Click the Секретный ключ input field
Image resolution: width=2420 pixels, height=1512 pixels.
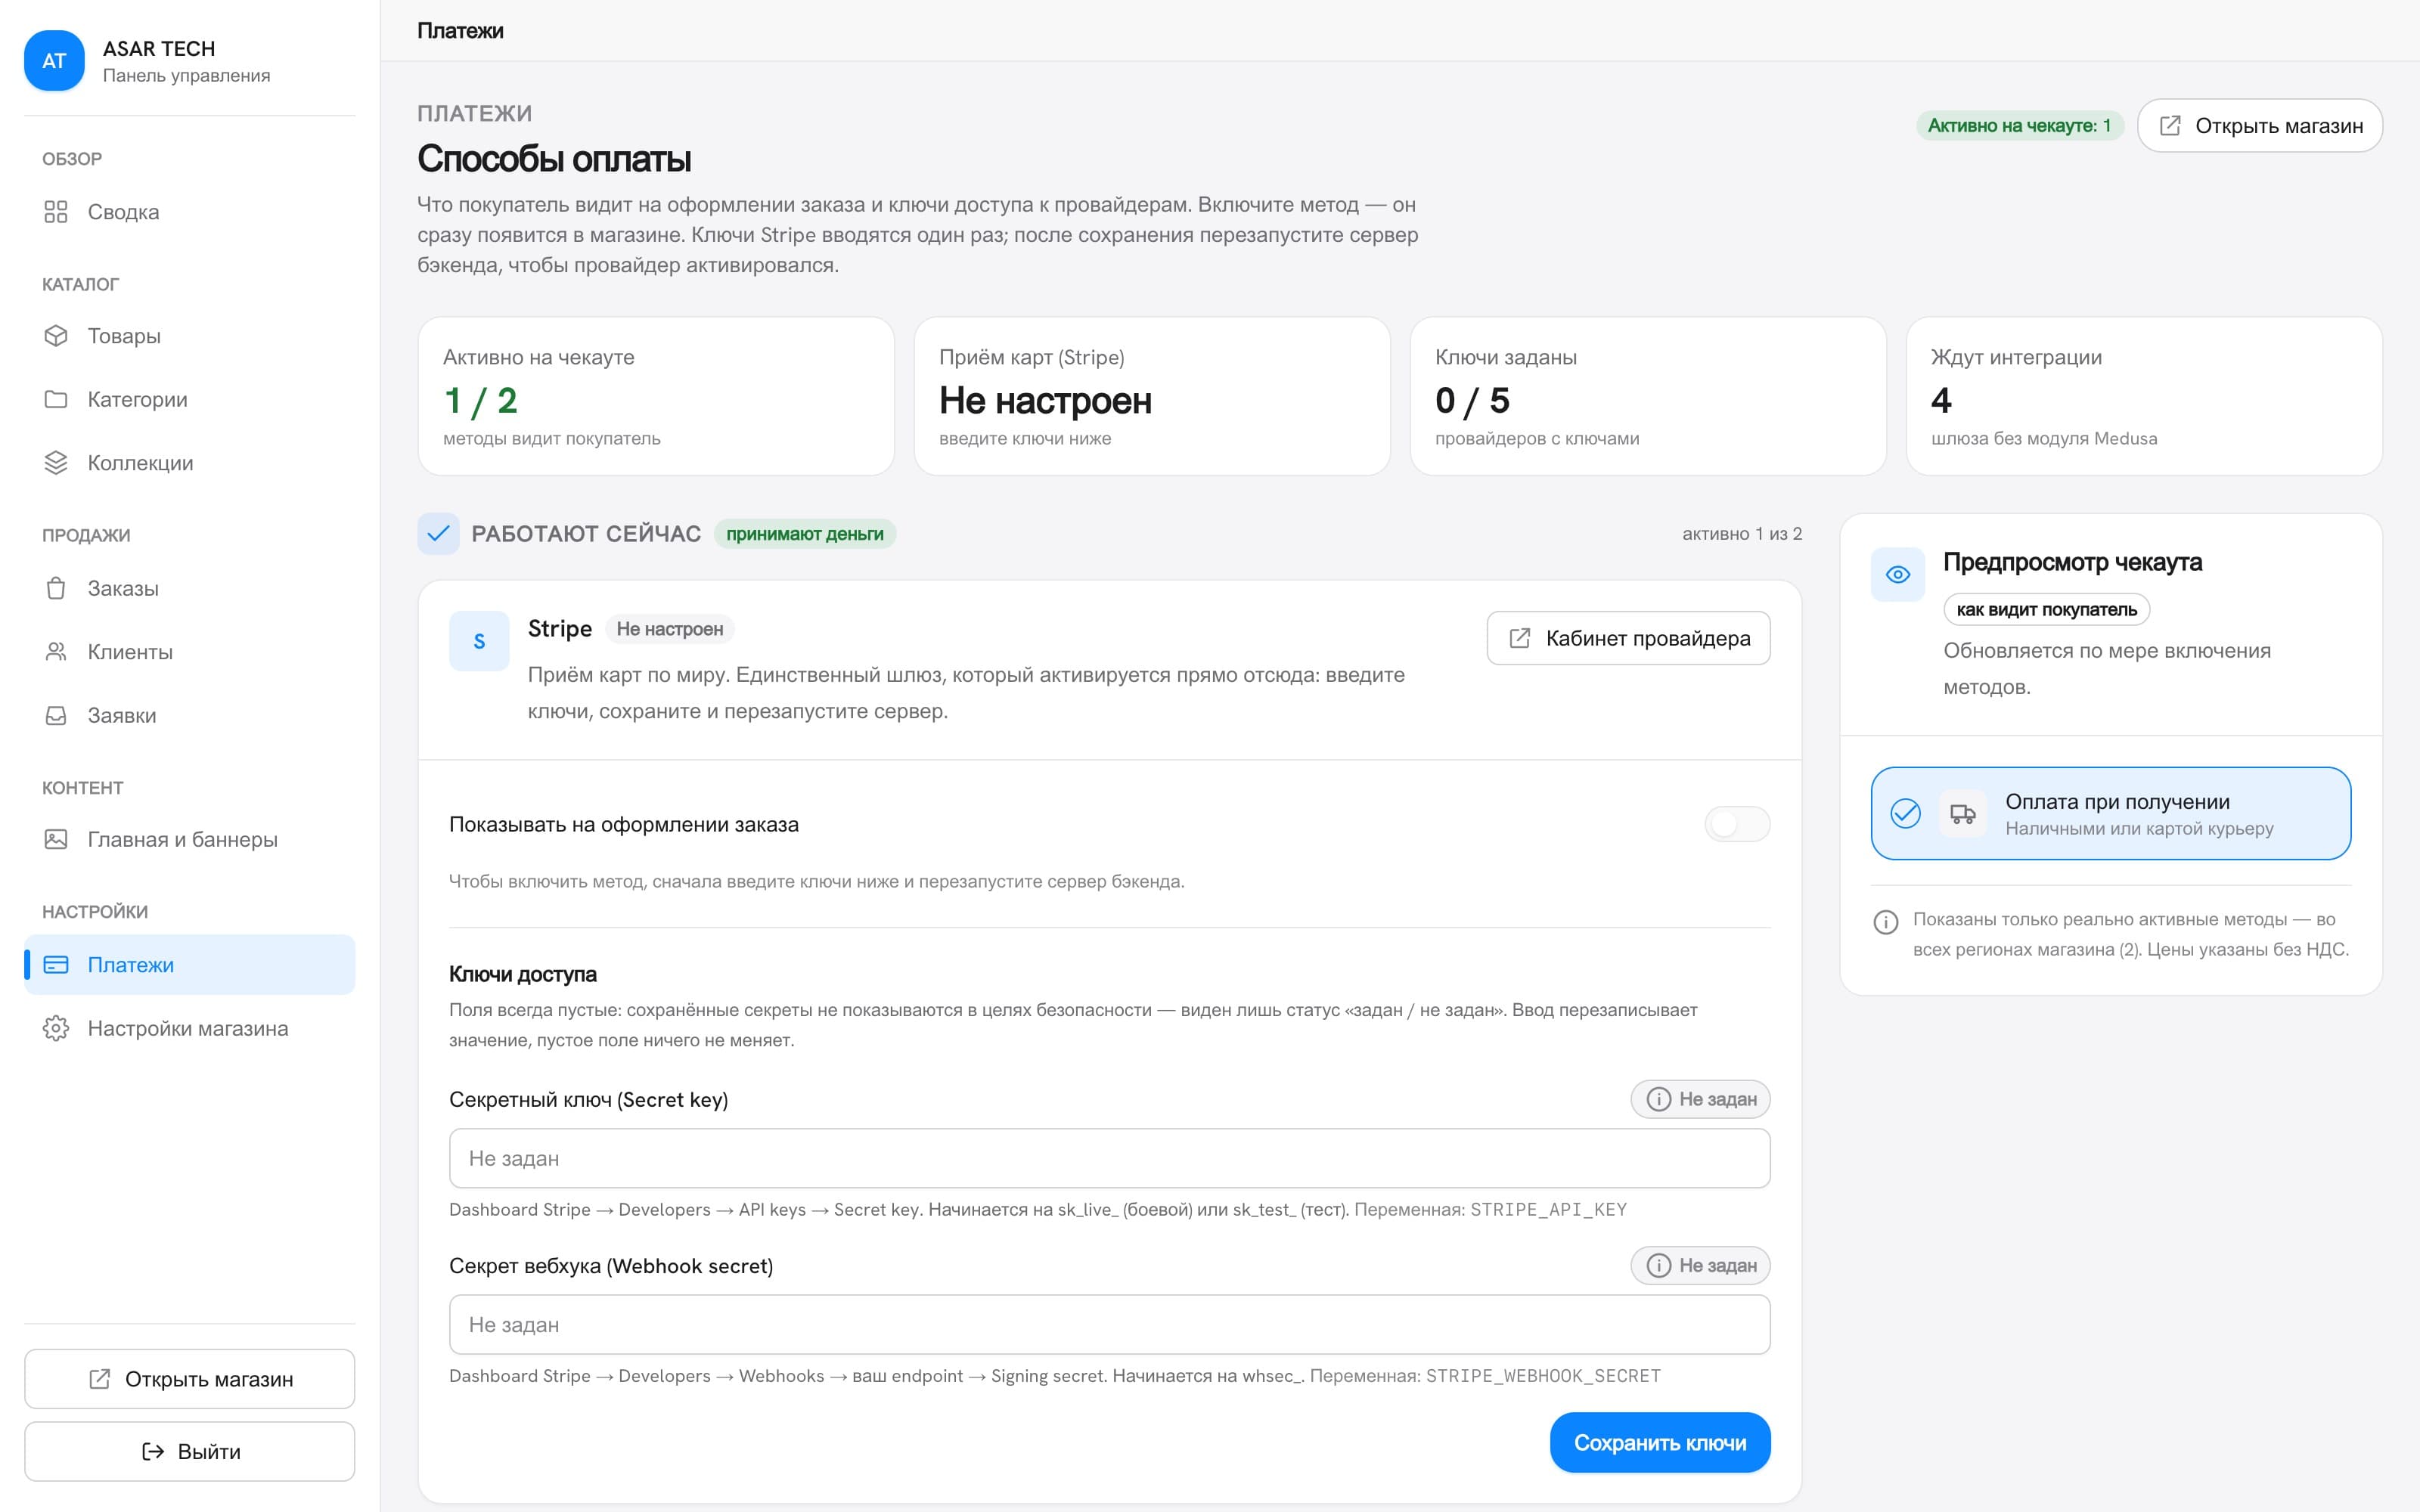[x=1109, y=1158]
